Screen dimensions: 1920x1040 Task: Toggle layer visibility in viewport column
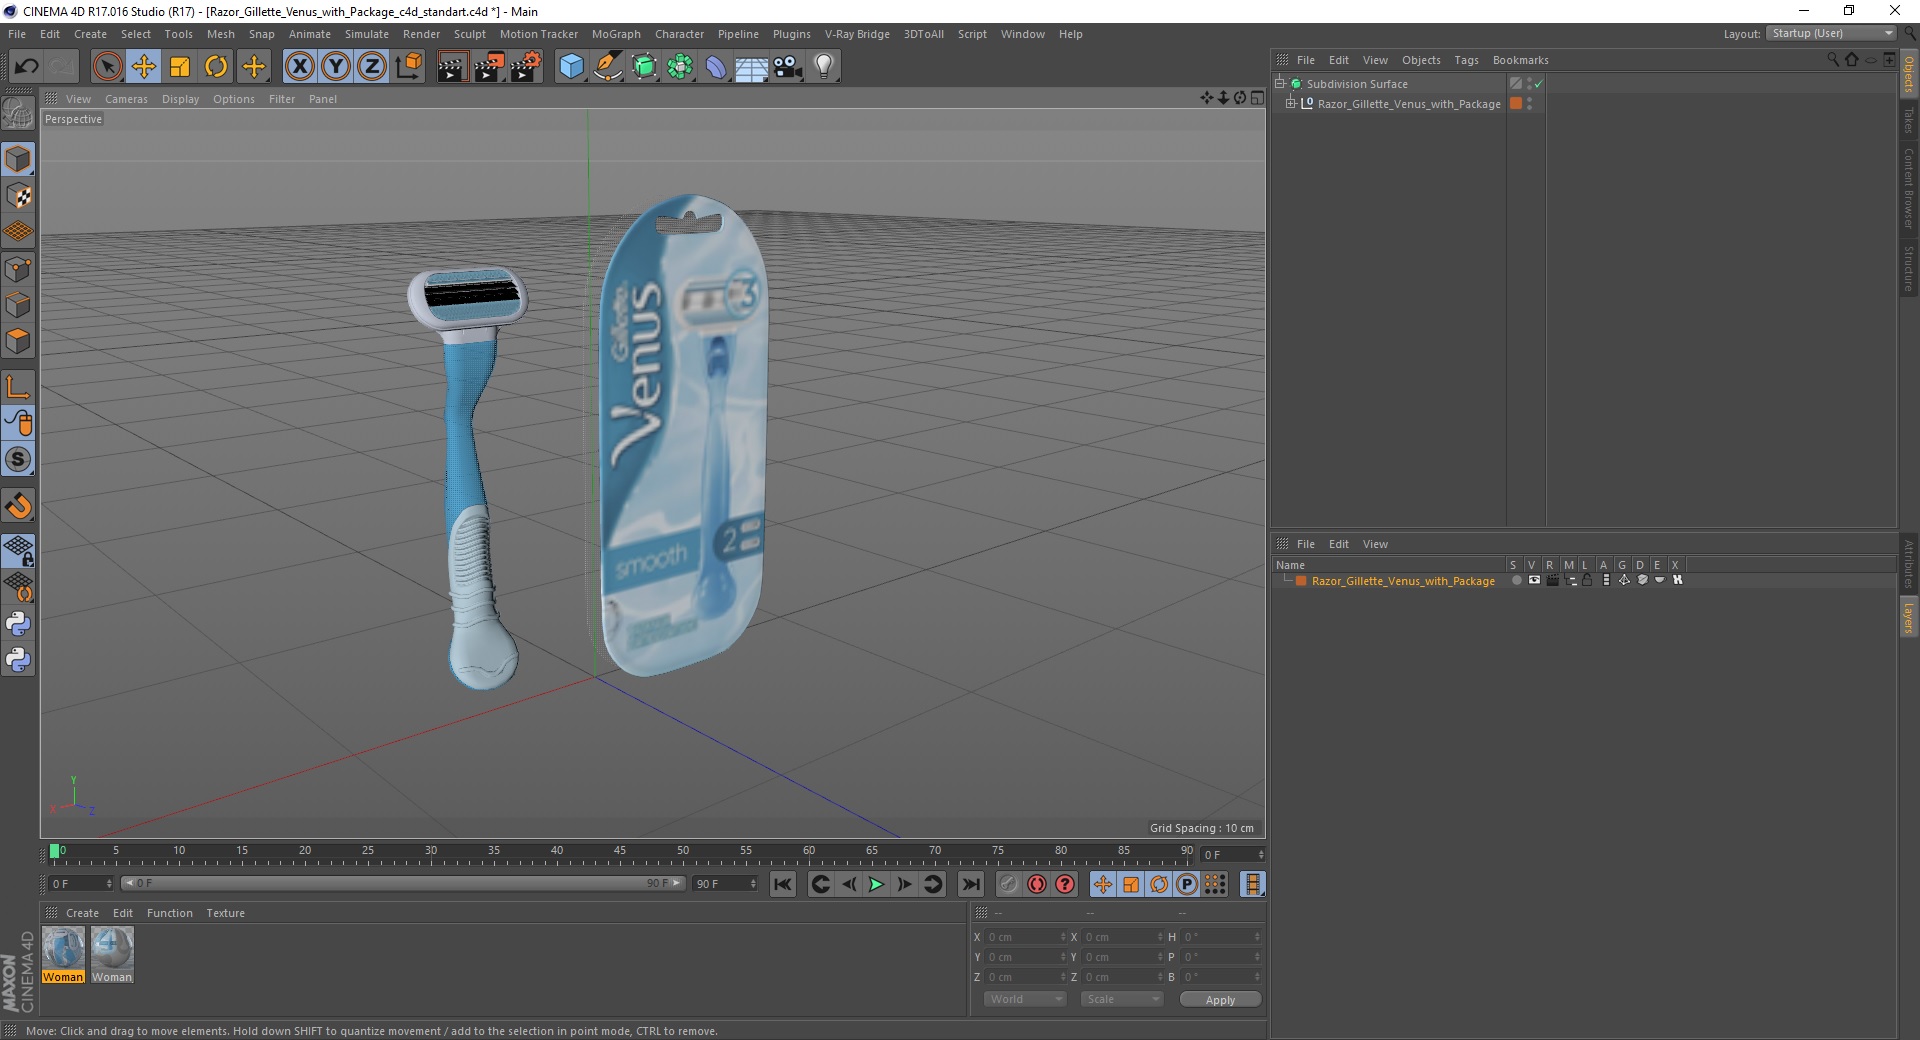(x=1534, y=580)
